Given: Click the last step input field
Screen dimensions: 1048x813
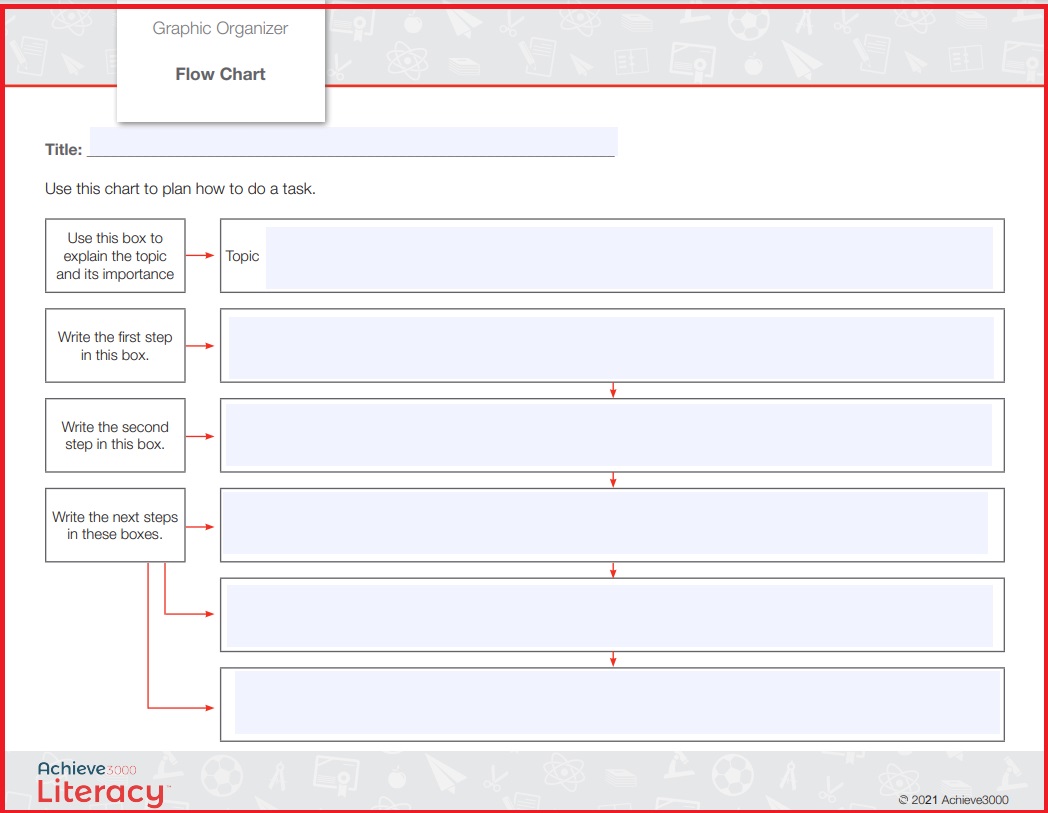Looking at the screenshot, I should click(x=617, y=703).
